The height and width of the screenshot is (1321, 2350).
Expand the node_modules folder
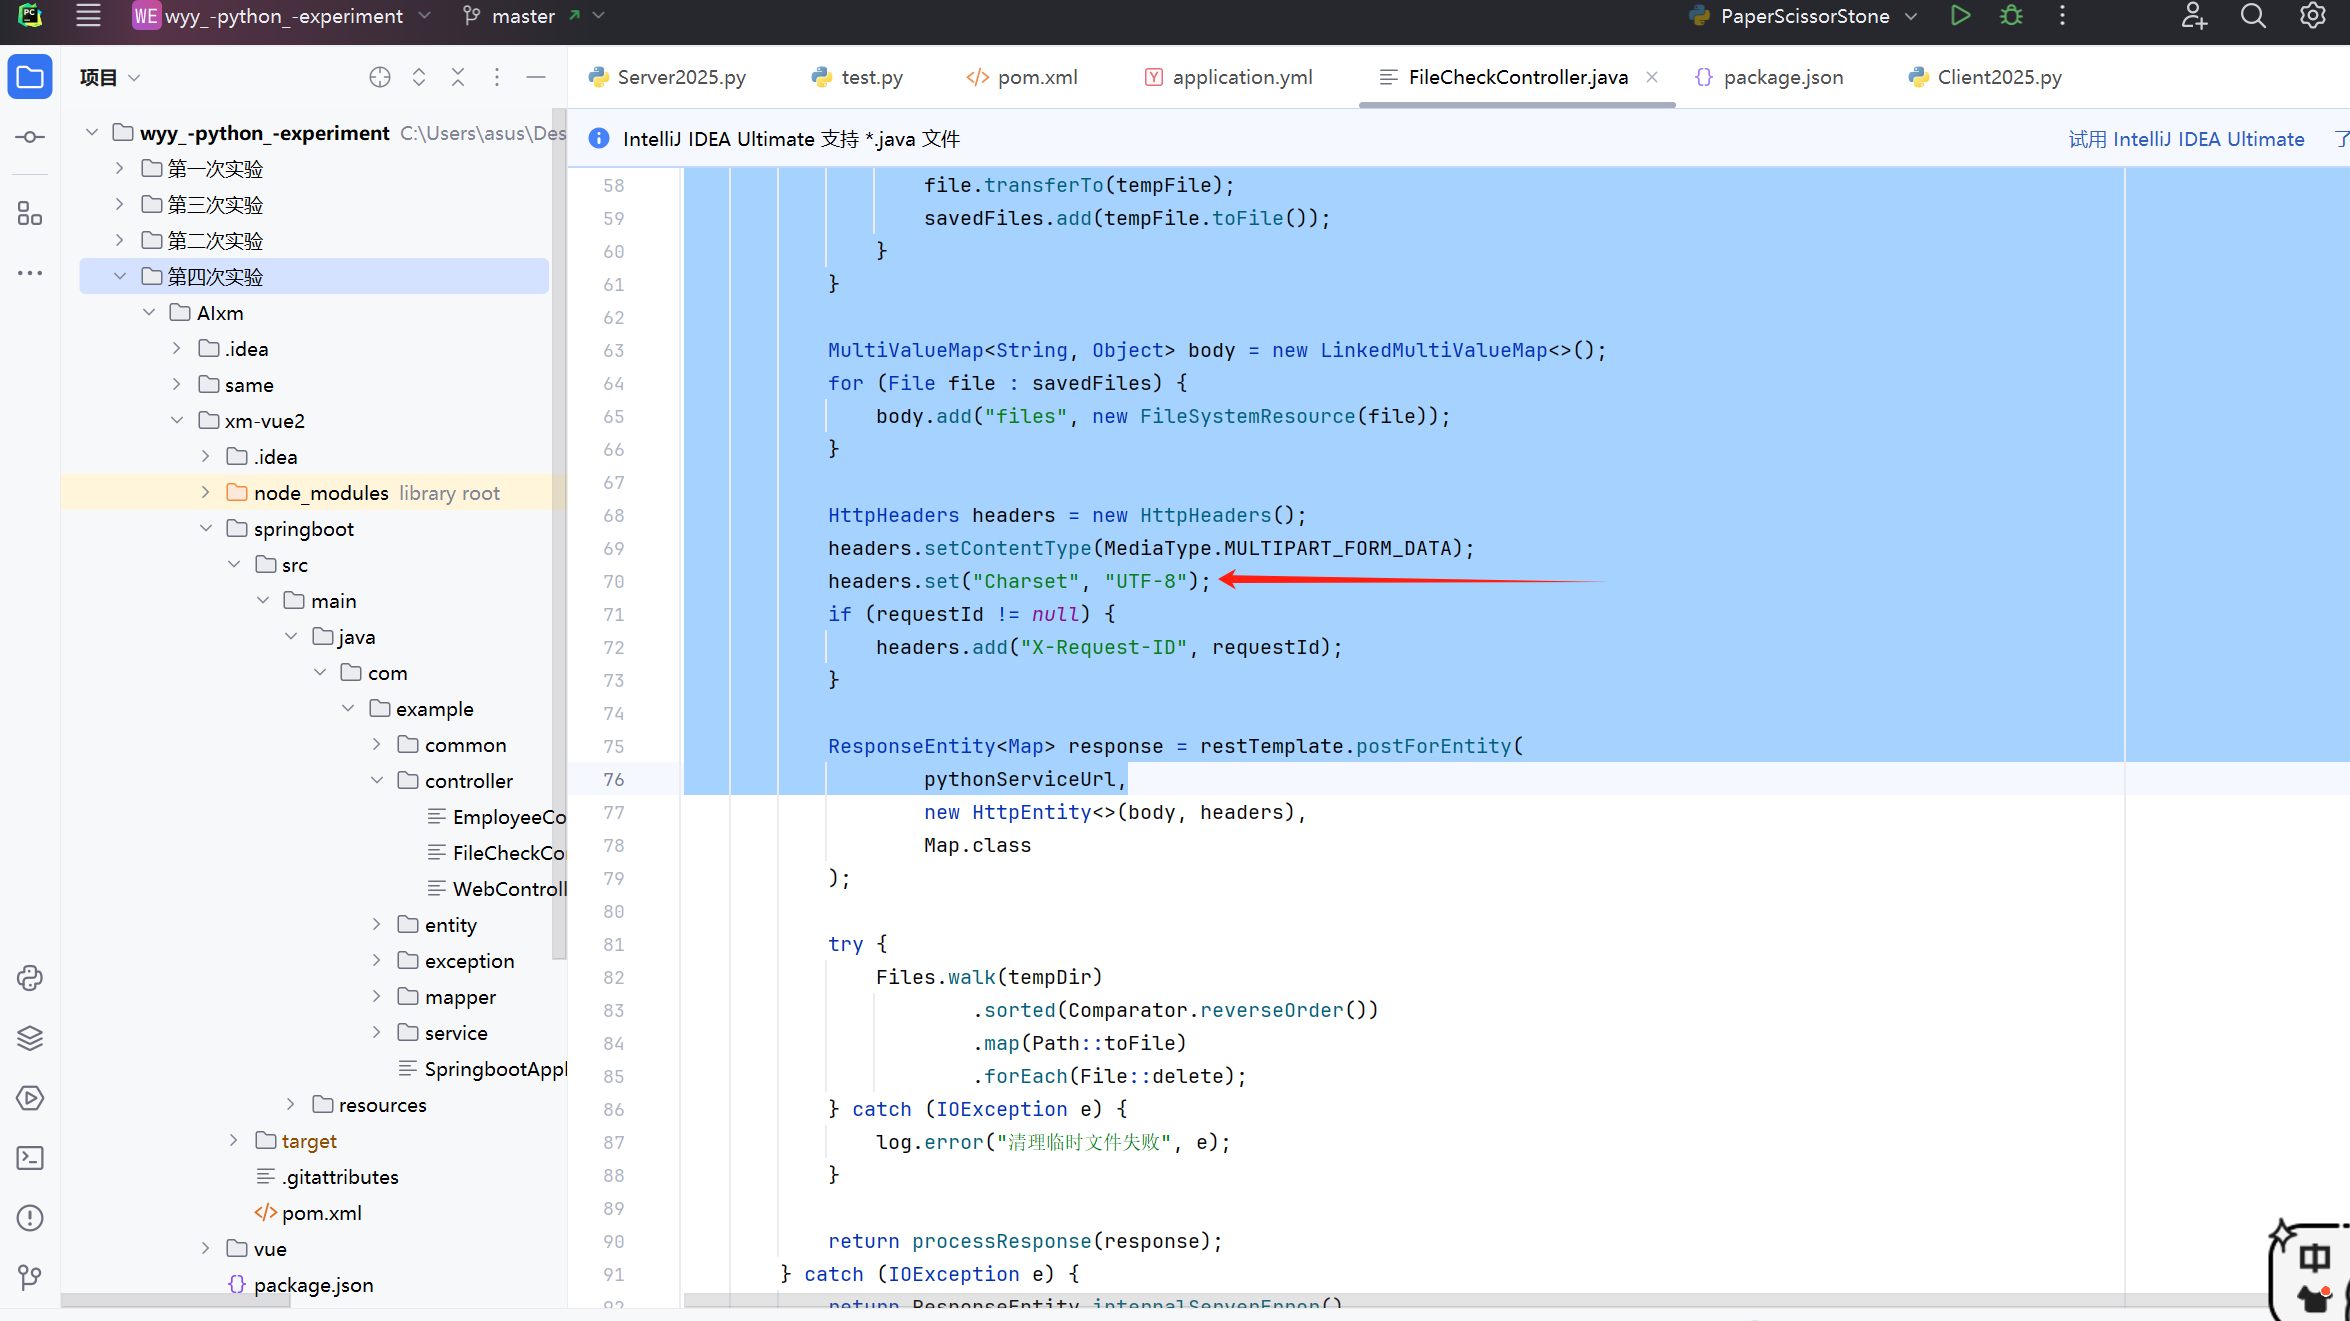(x=206, y=492)
